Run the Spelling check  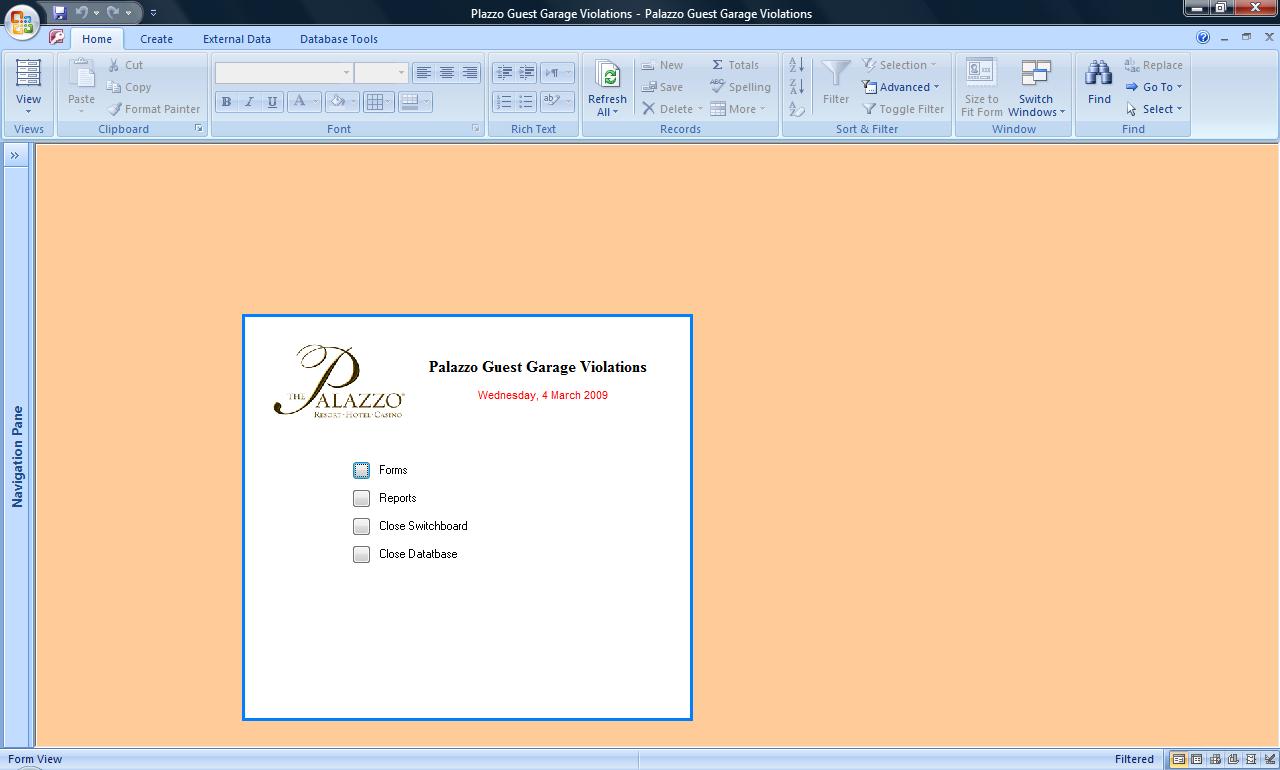(x=741, y=87)
